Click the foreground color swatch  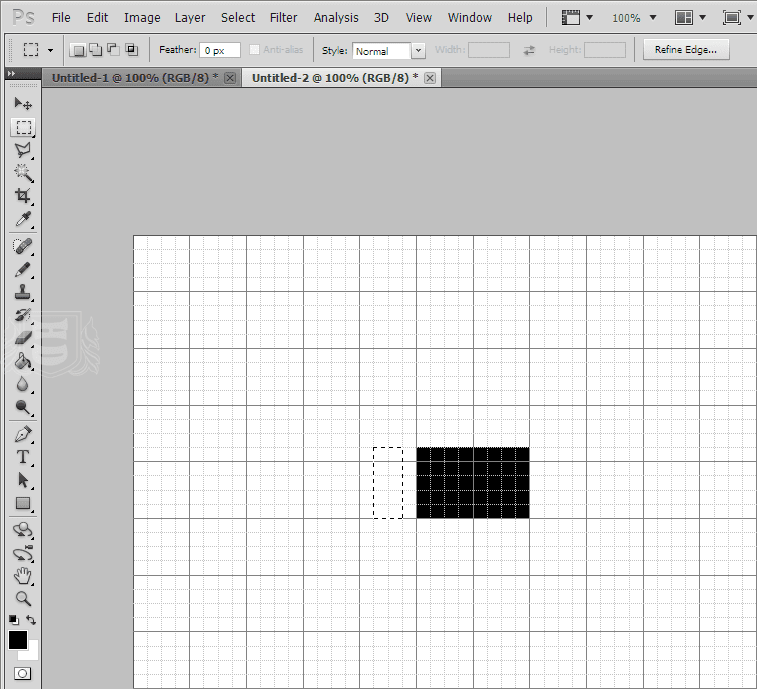17,640
